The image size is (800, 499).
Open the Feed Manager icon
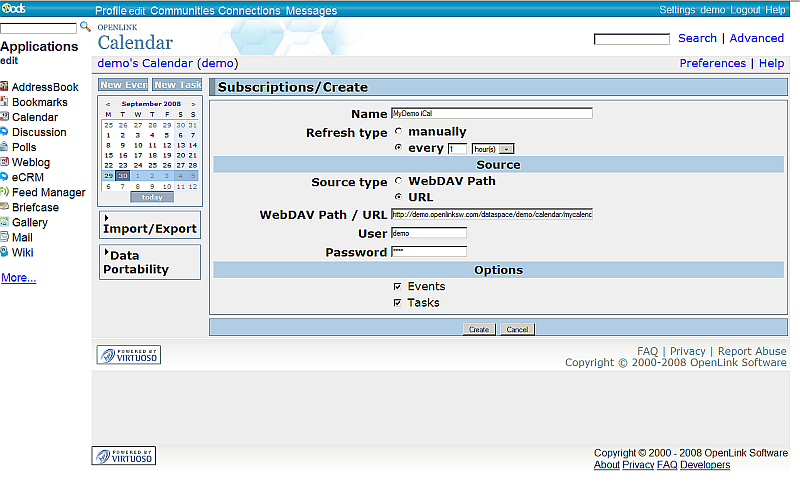[5, 192]
